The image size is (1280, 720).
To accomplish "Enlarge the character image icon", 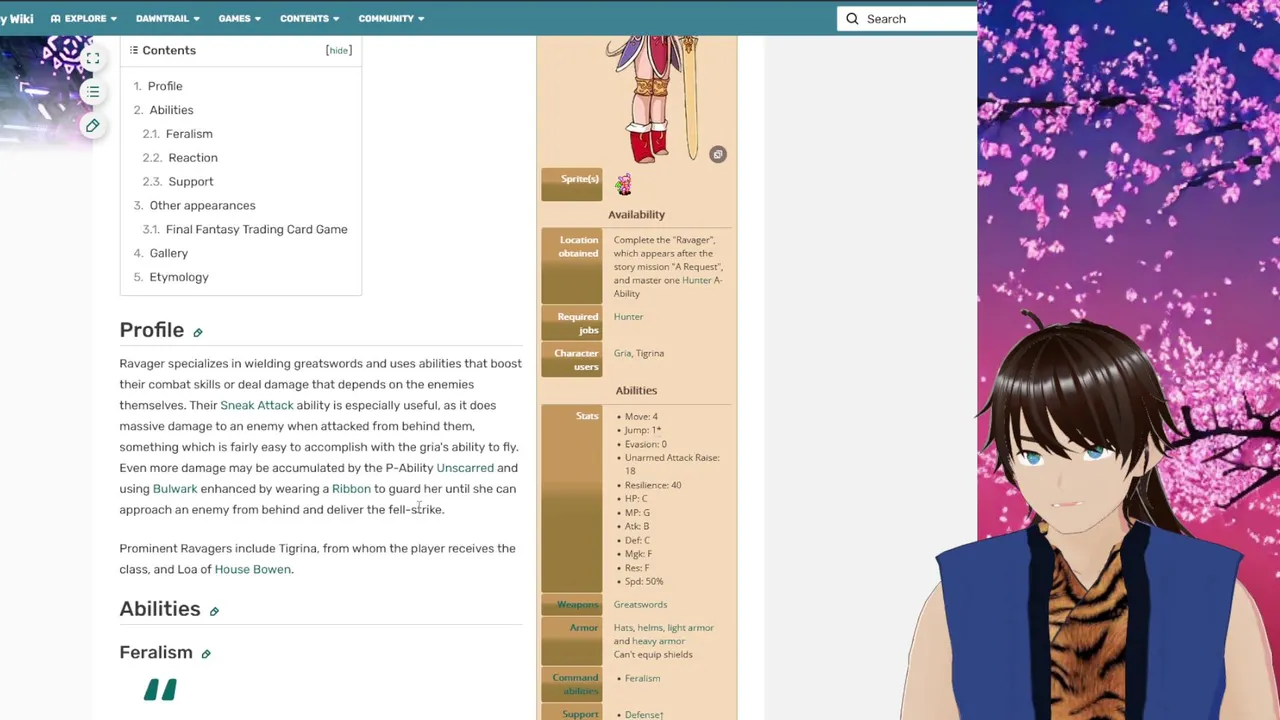I will [717, 154].
